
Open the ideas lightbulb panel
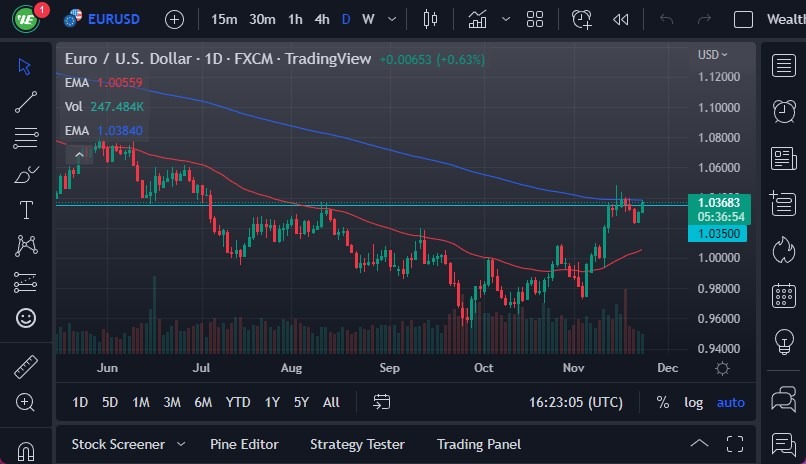coord(784,341)
